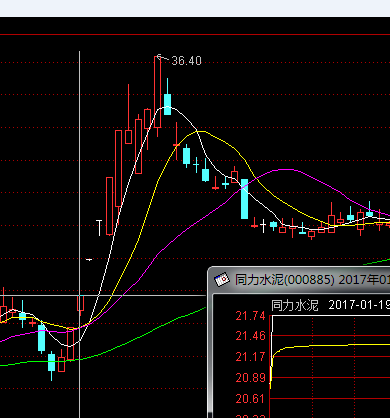
Task: Click the 21.46 price label in the popup
Action: coord(250,336)
